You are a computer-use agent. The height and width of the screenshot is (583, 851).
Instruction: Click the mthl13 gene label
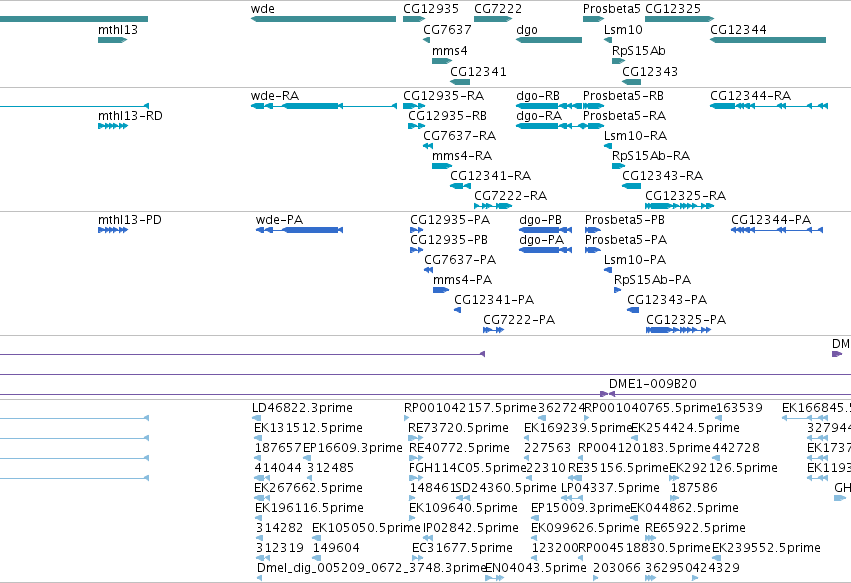tap(118, 30)
